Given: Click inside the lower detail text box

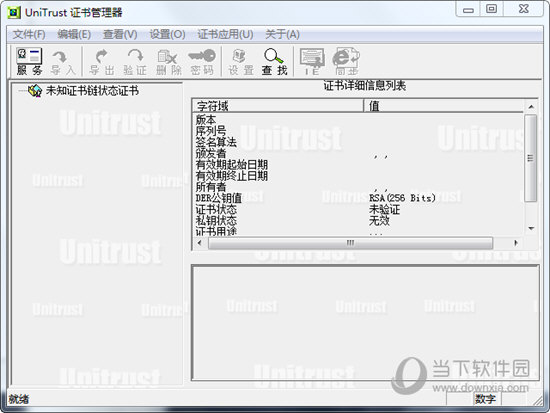Looking at the screenshot, I should pos(365,322).
